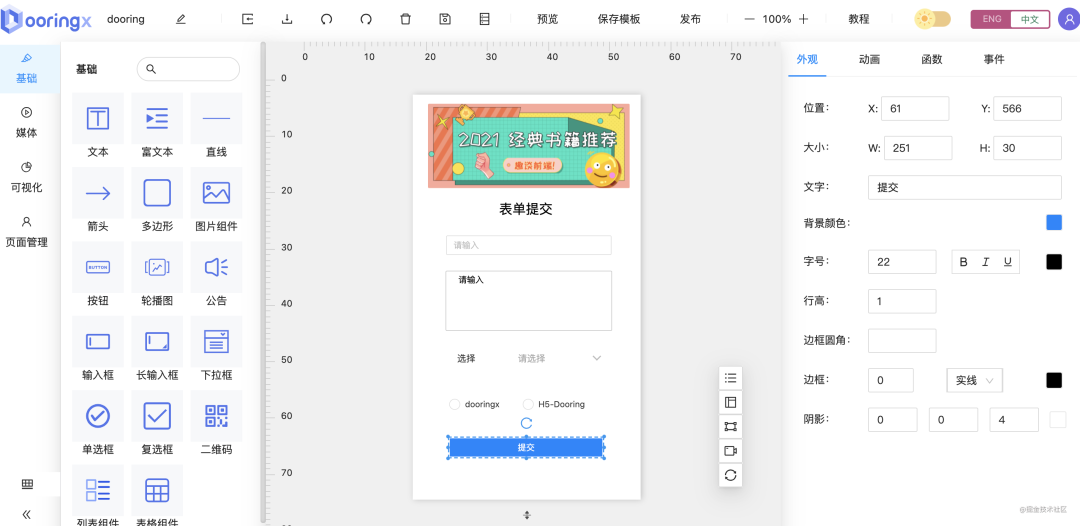The image size is (1080, 526).
Task: Click the layout panel icon in floating toolbar
Action: [x=731, y=402]
